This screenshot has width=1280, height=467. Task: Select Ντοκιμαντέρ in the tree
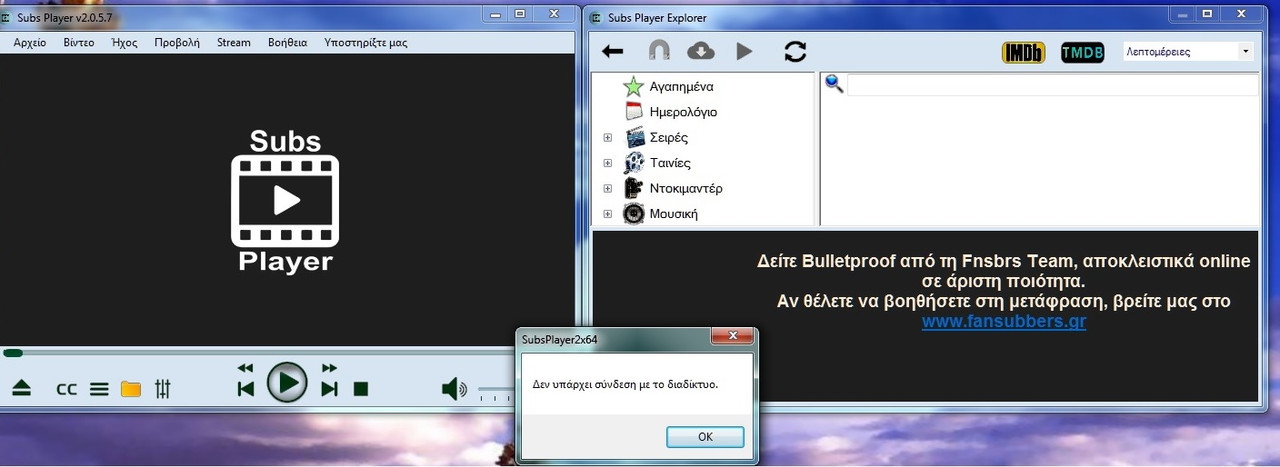(686, 188)
